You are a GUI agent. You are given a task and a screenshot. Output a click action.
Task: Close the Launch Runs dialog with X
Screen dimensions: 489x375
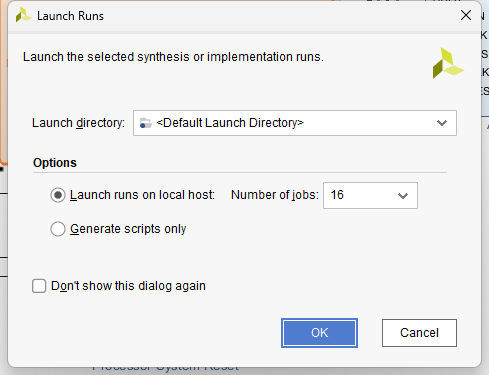(x=466, y=15)
